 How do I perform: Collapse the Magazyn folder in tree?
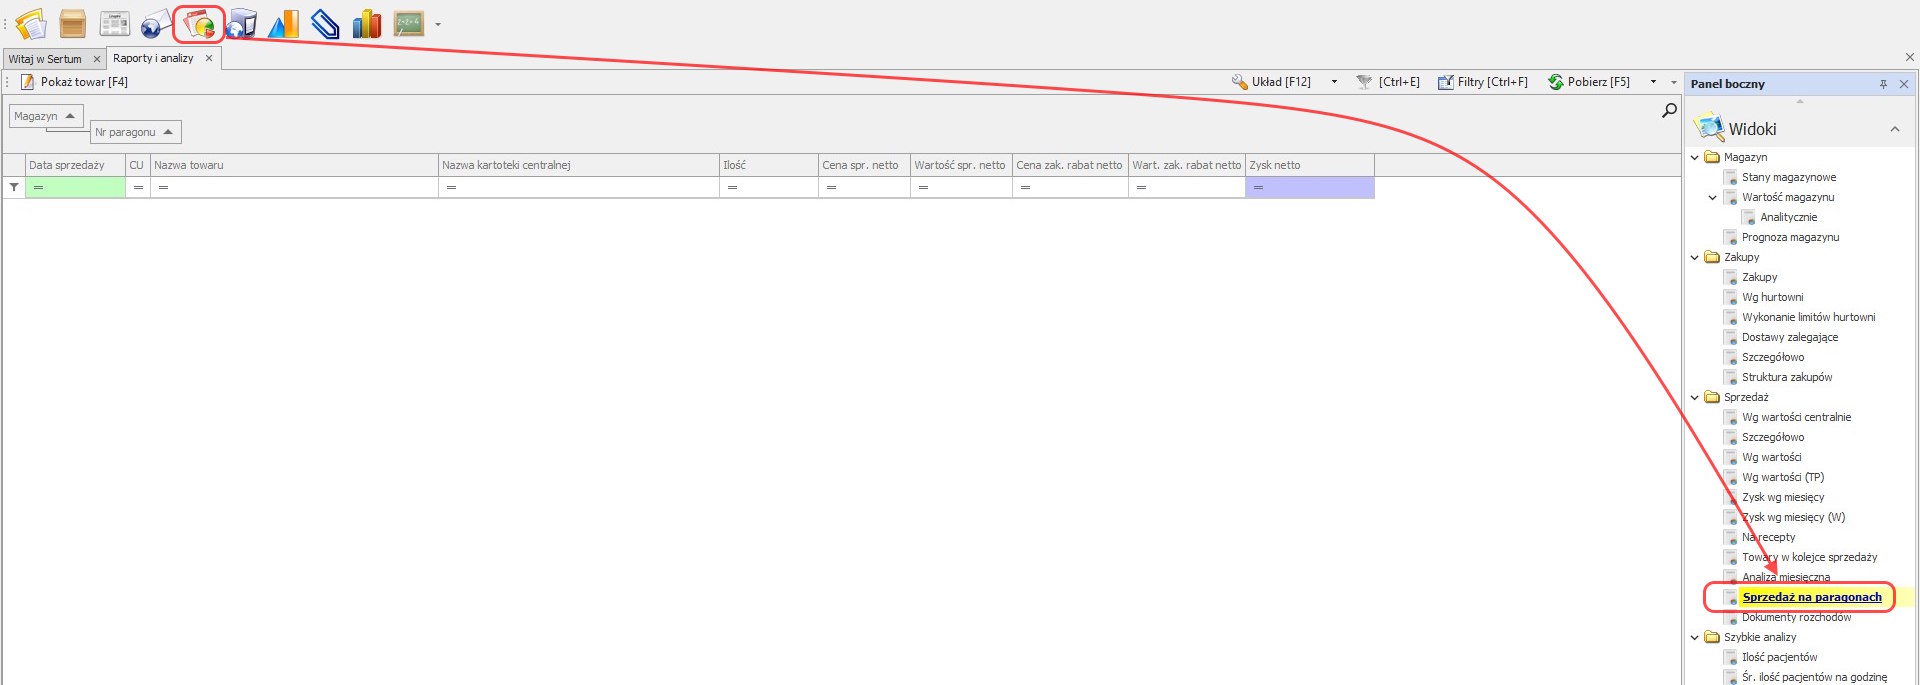tap(1695, 157)
